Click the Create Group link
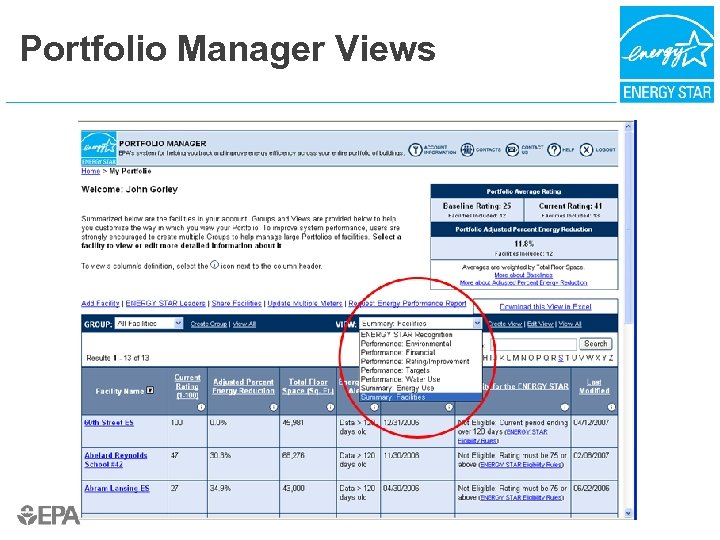 click(x=209, y=324)
